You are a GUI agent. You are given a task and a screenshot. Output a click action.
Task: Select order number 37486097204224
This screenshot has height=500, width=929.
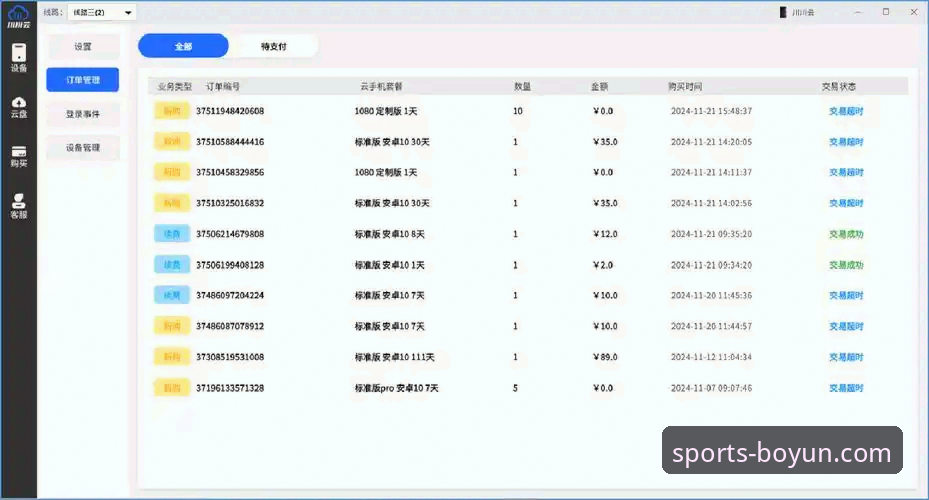230,295
